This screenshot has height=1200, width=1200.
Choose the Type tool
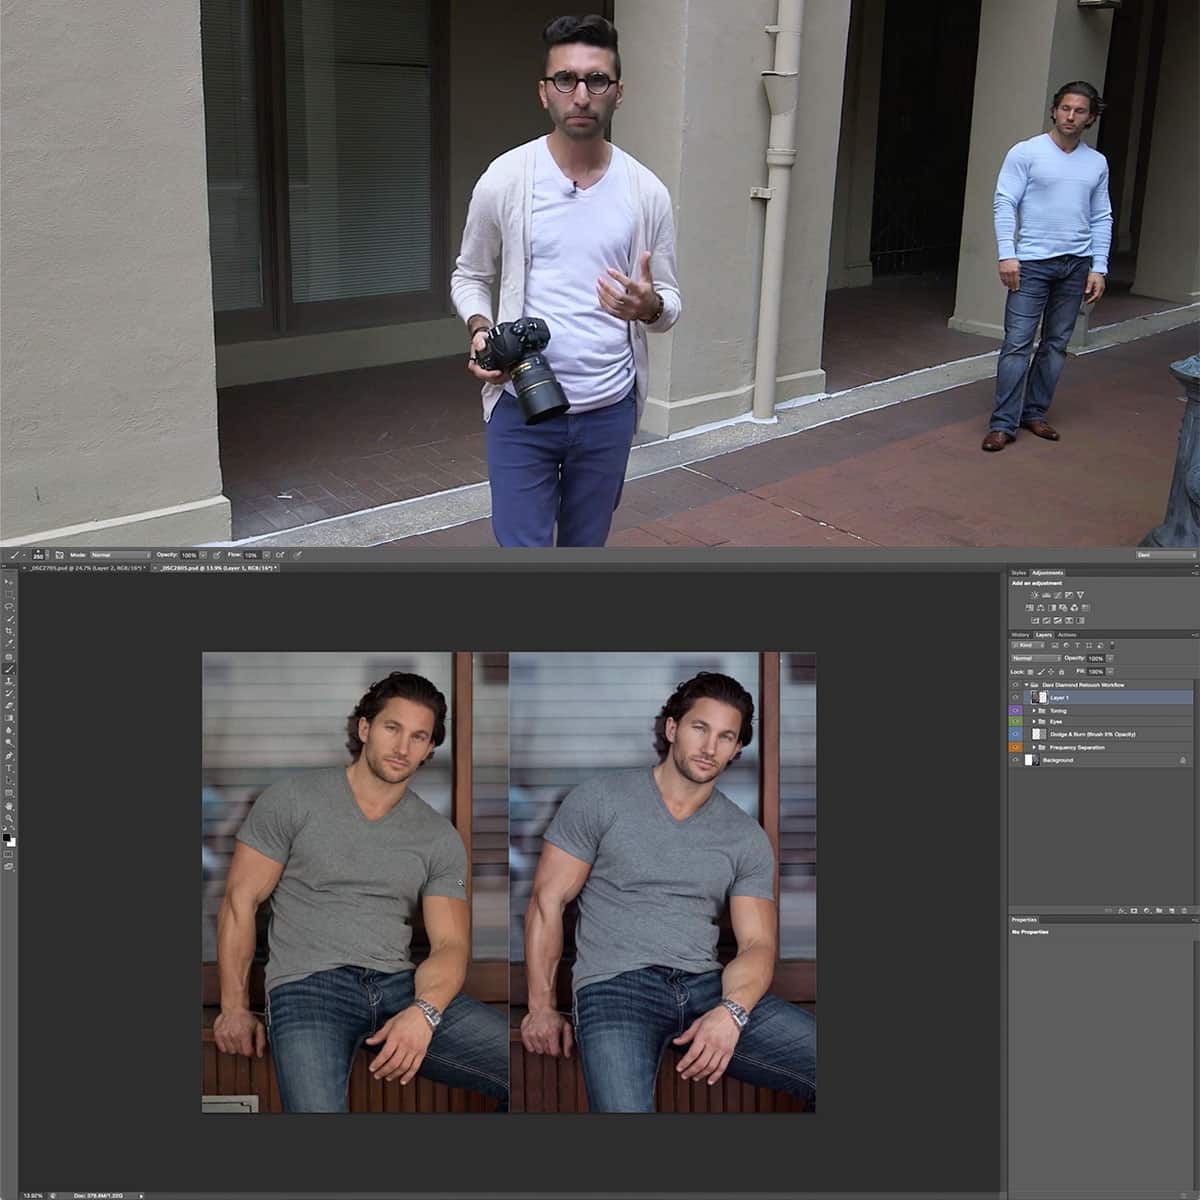[8, 768]
